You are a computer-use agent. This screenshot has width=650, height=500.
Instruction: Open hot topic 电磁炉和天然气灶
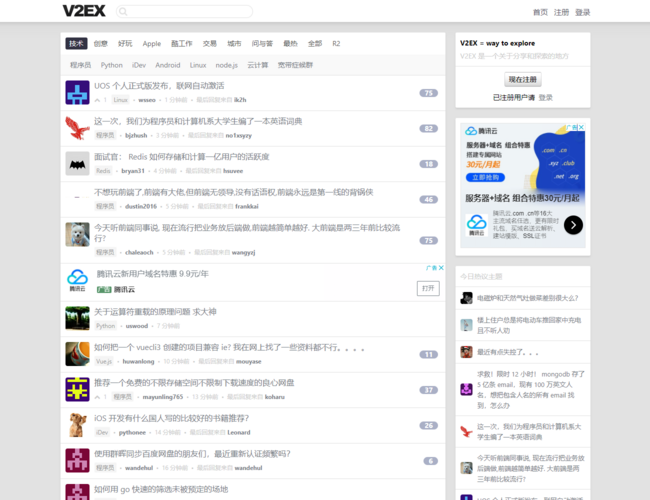527,298
